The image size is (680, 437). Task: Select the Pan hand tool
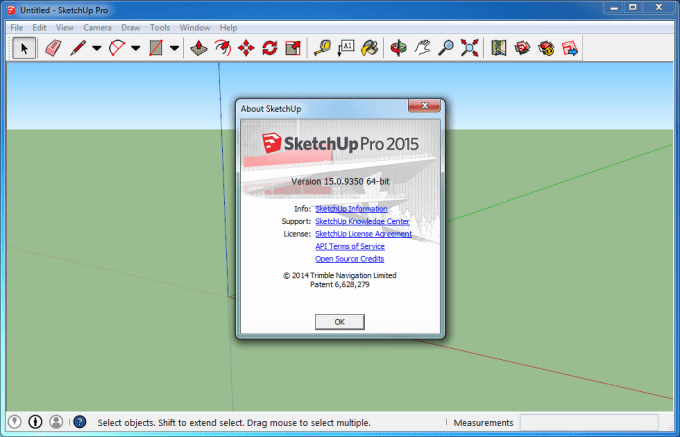pos(422,48)
